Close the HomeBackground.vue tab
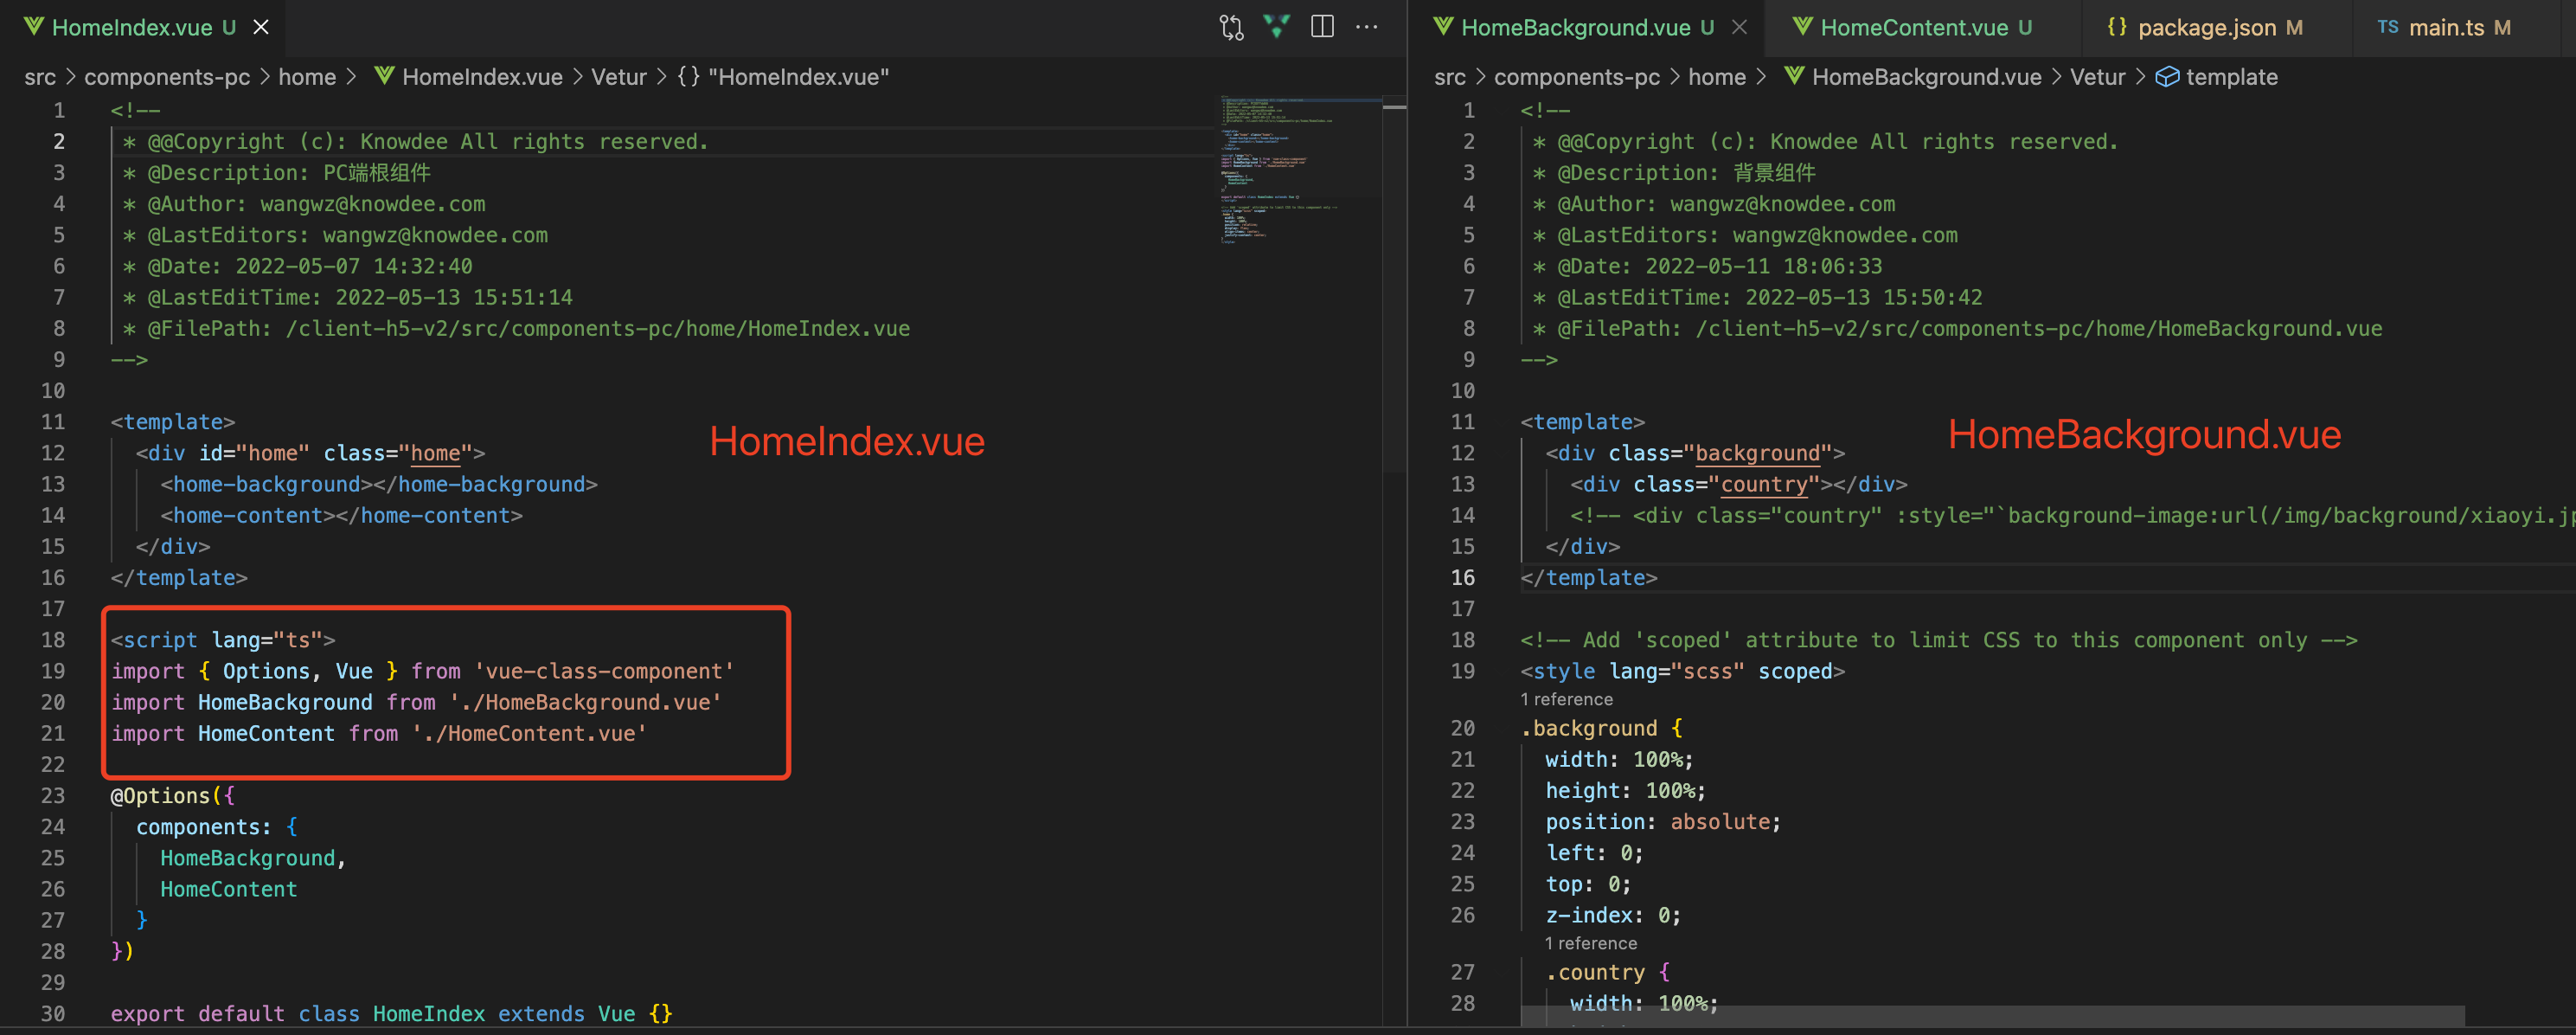The image size is (2576, 1035). pyautogui.click(x=1740, y=27)
